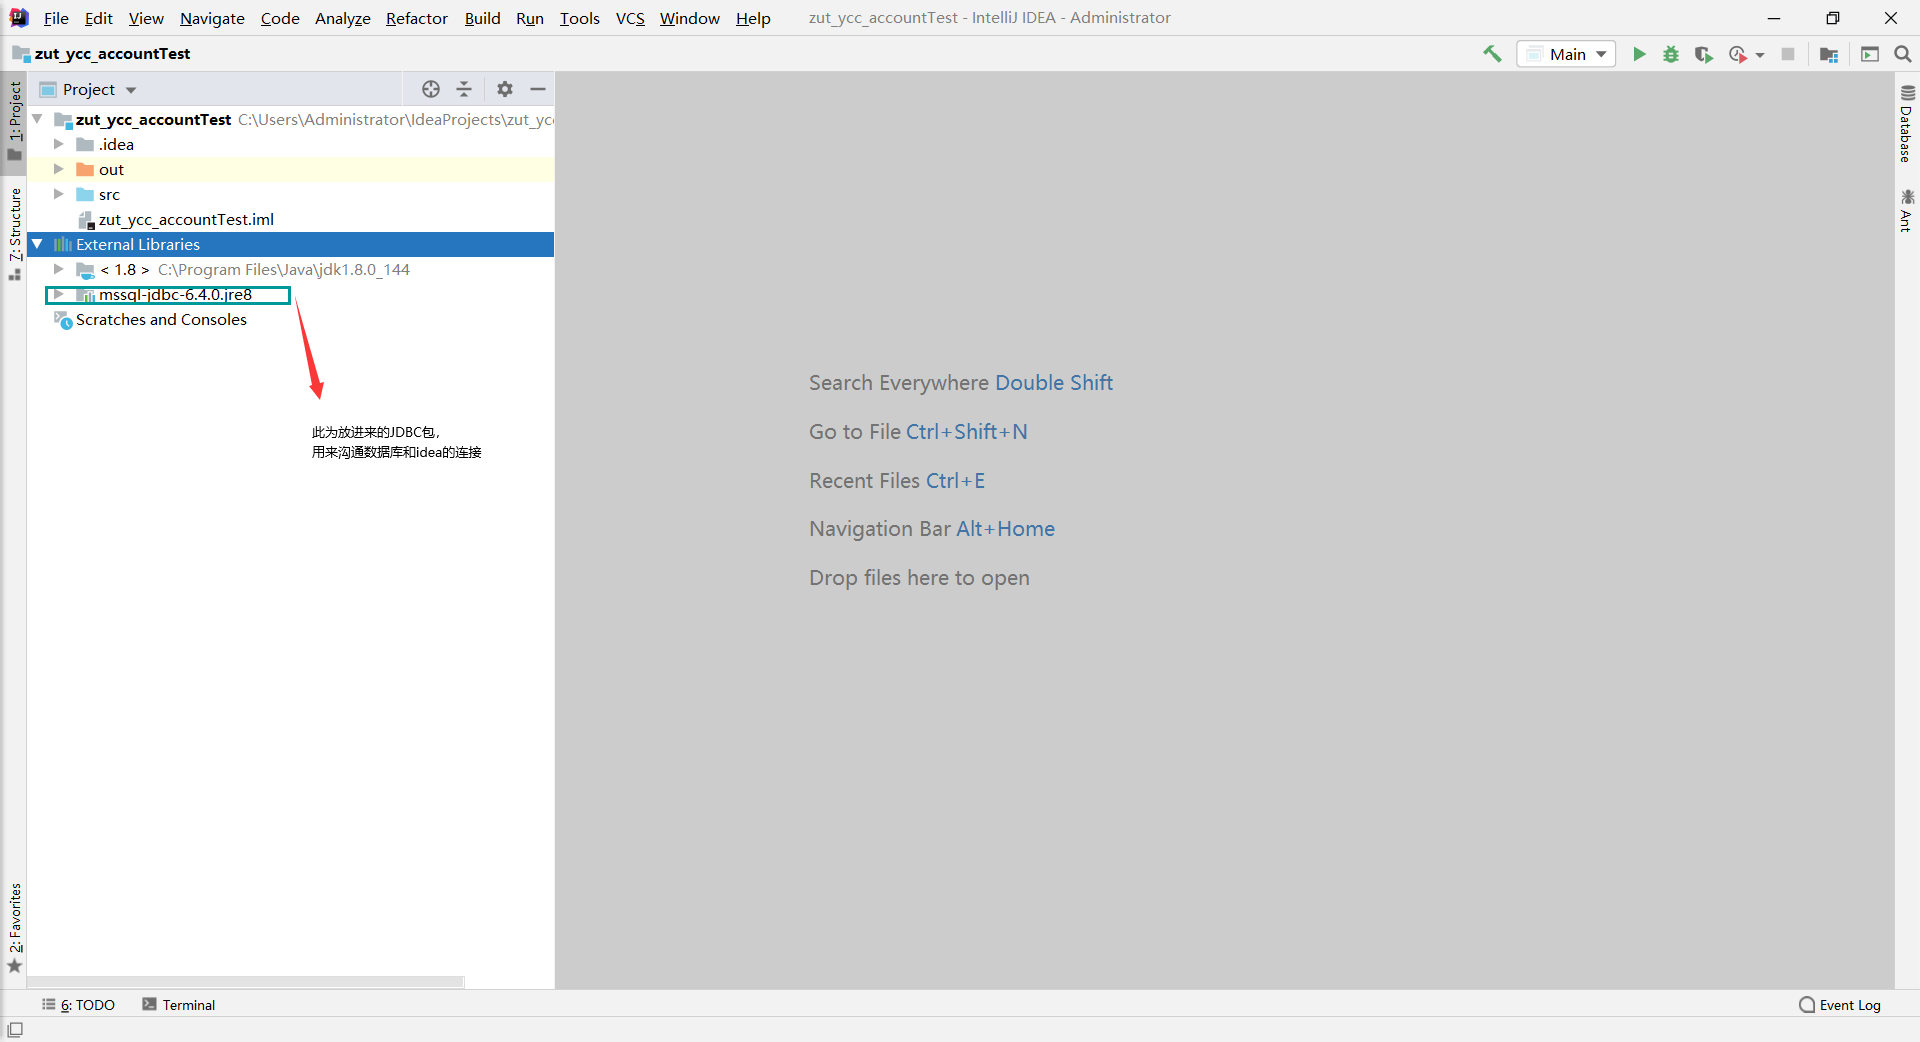Viewport: 1920px width, 1042px height.
Task: Open Search Everywhere magnifier
Action: click(x=1903, y=54)
